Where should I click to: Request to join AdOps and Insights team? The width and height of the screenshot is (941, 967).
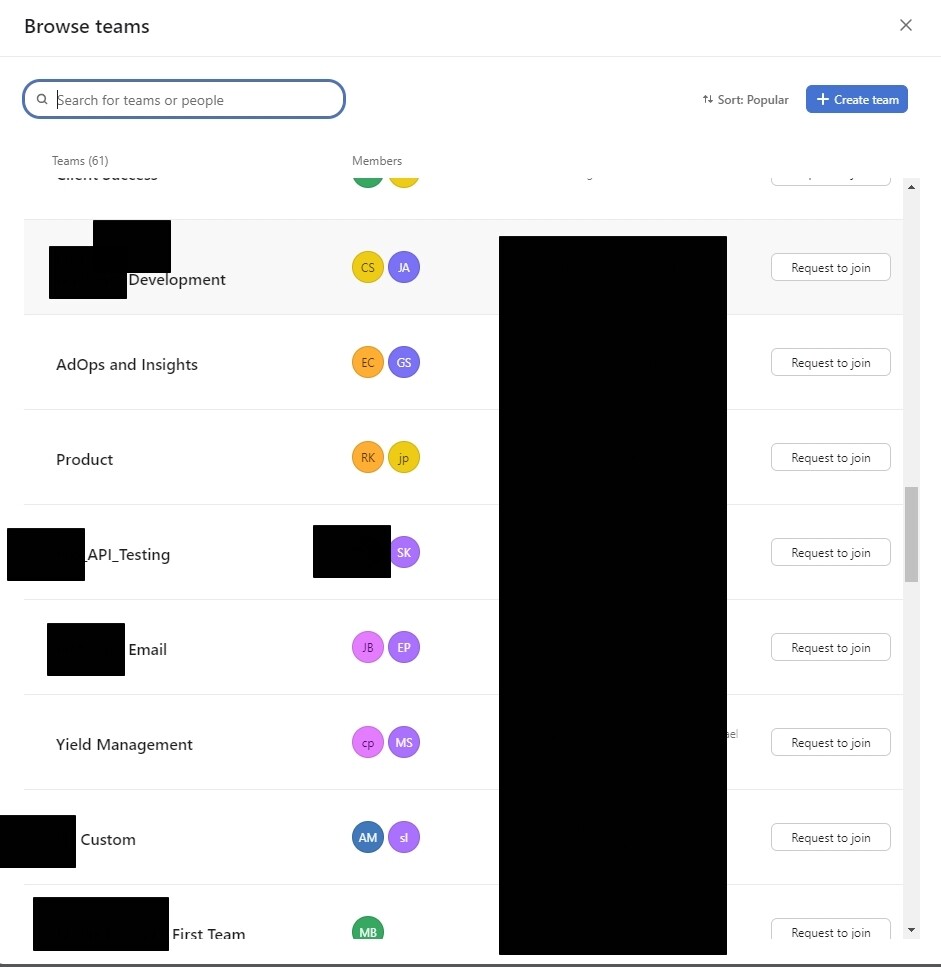[831, 362]
